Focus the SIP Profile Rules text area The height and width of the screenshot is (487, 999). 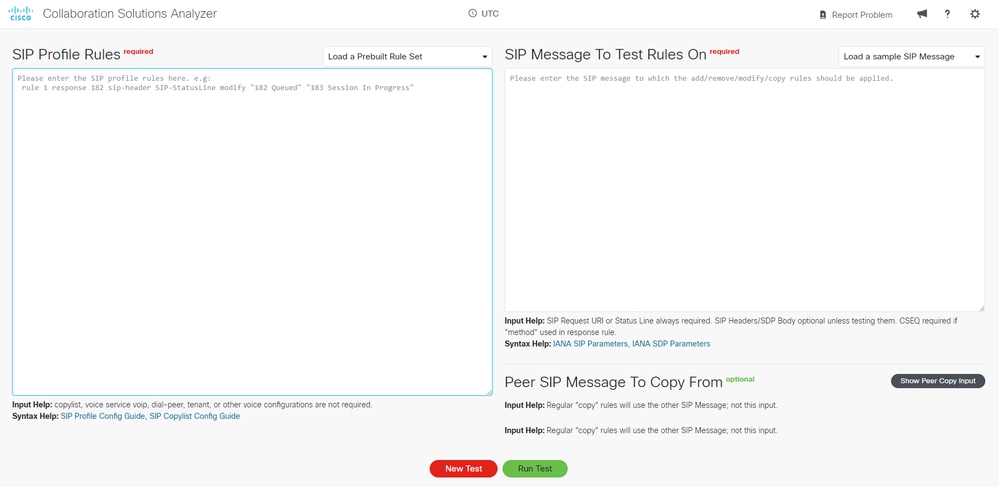click(x=252, y=232)
